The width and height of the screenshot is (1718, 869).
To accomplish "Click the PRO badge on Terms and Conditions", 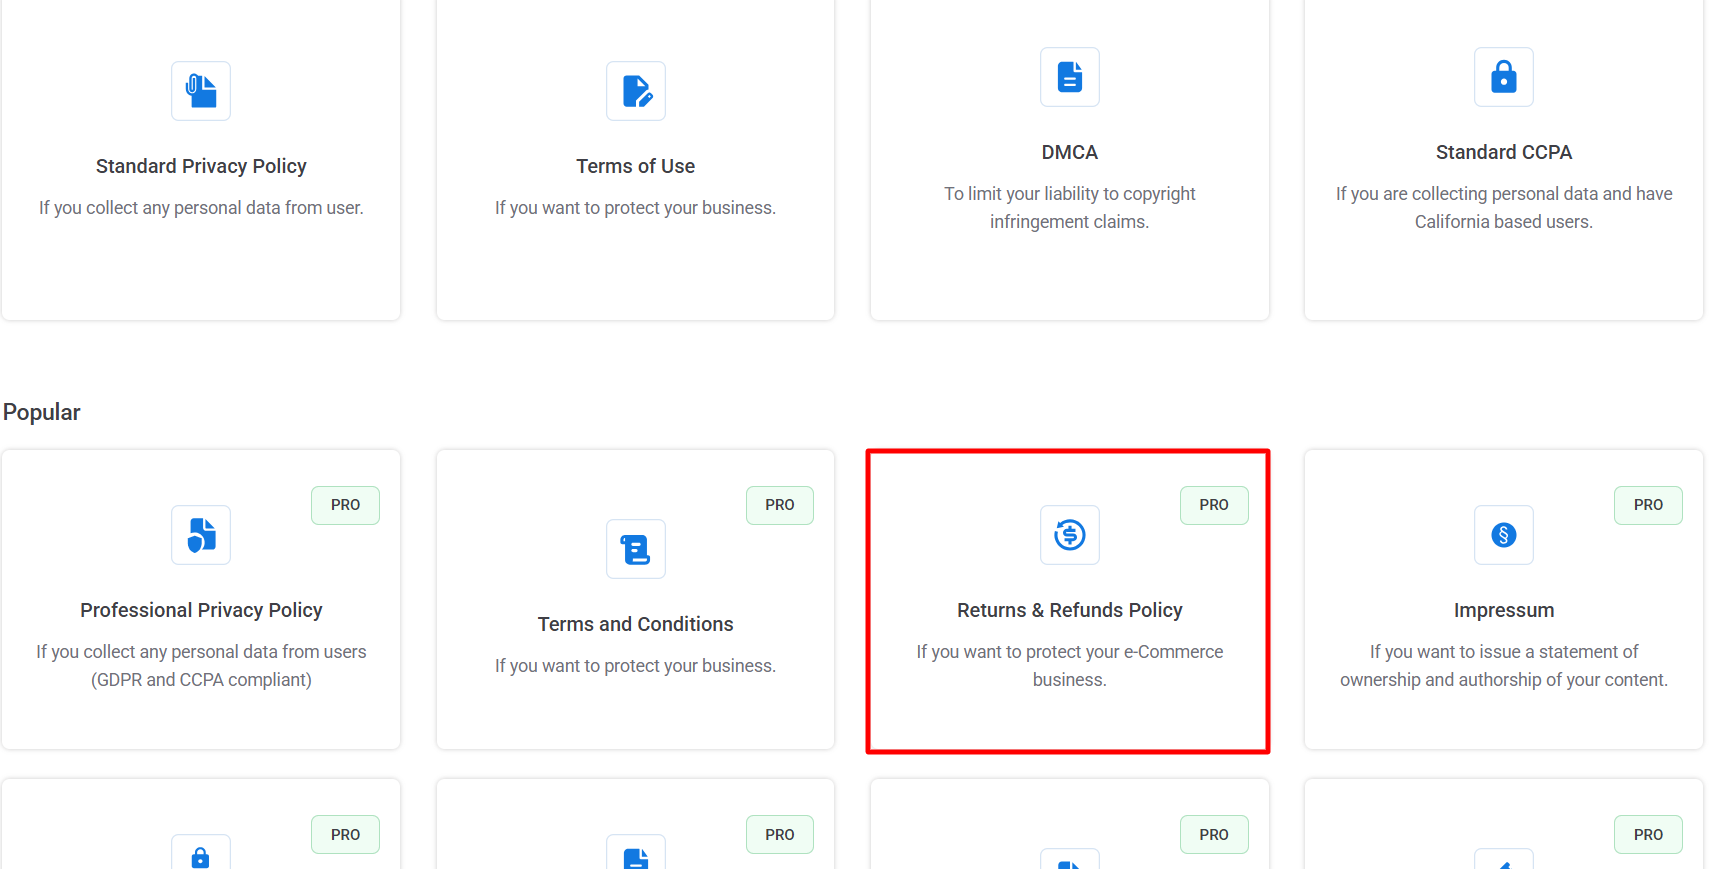I will click(x=779, y=505).
